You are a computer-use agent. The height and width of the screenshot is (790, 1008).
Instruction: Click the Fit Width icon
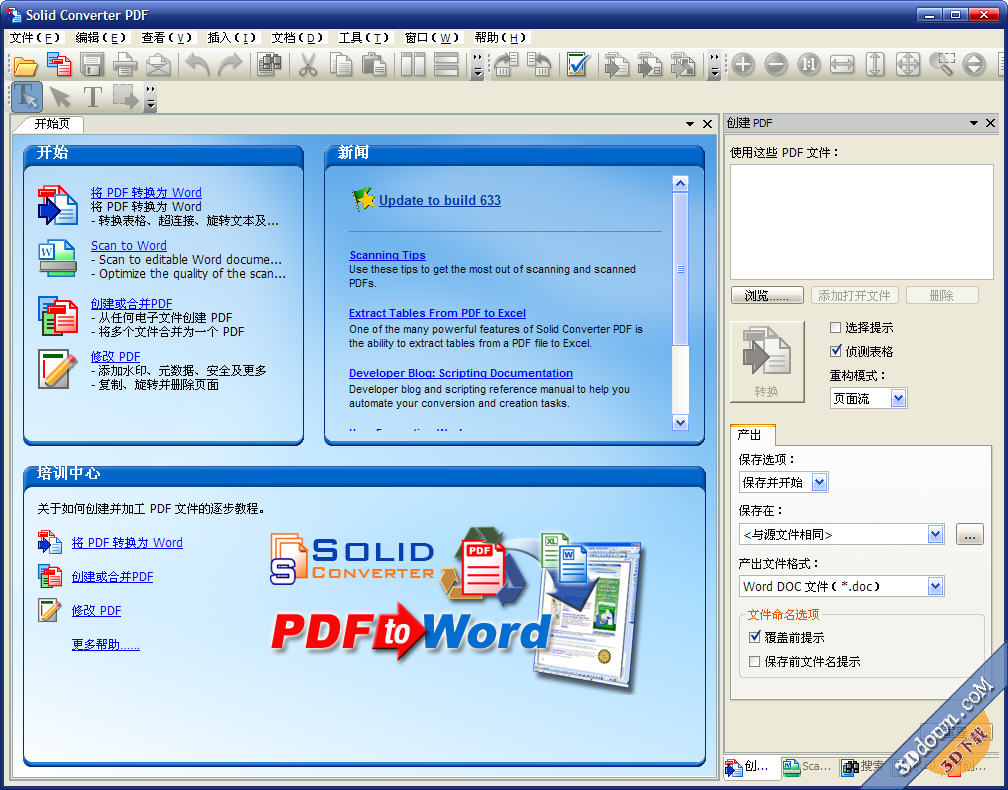coord(842,65)
